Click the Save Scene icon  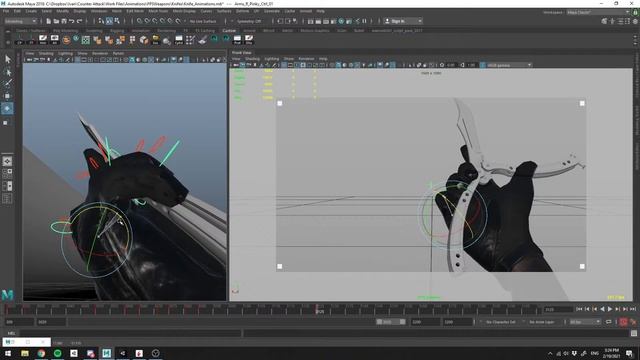[64, 21]
